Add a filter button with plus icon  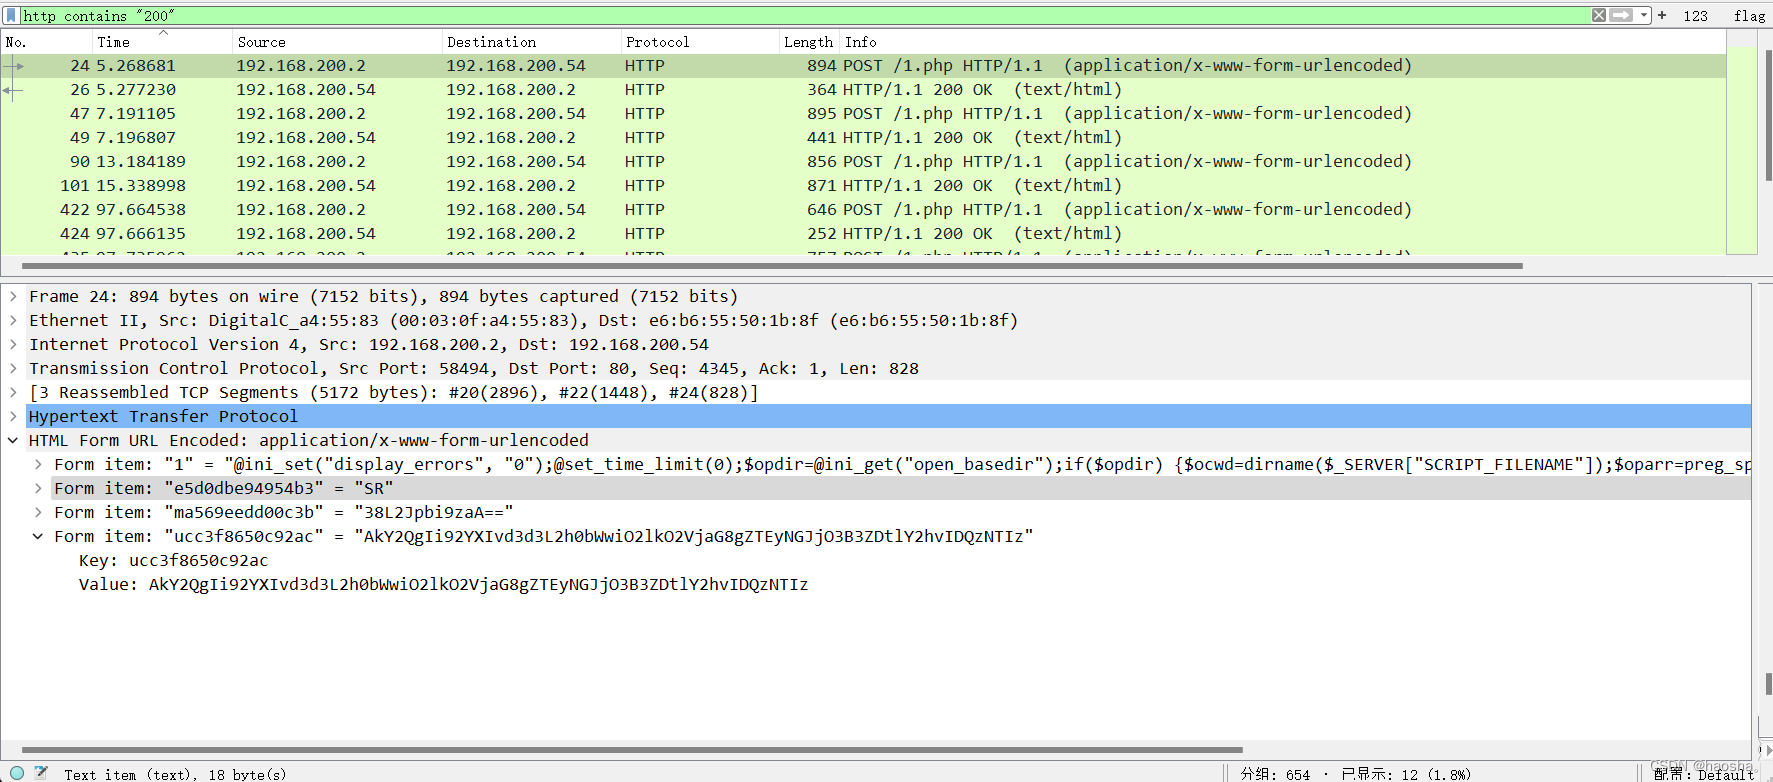click(x=1662, y=15)
